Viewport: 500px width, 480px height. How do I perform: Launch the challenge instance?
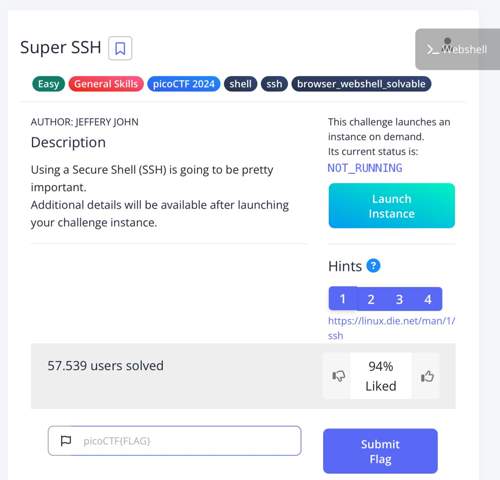pos(392,206)
